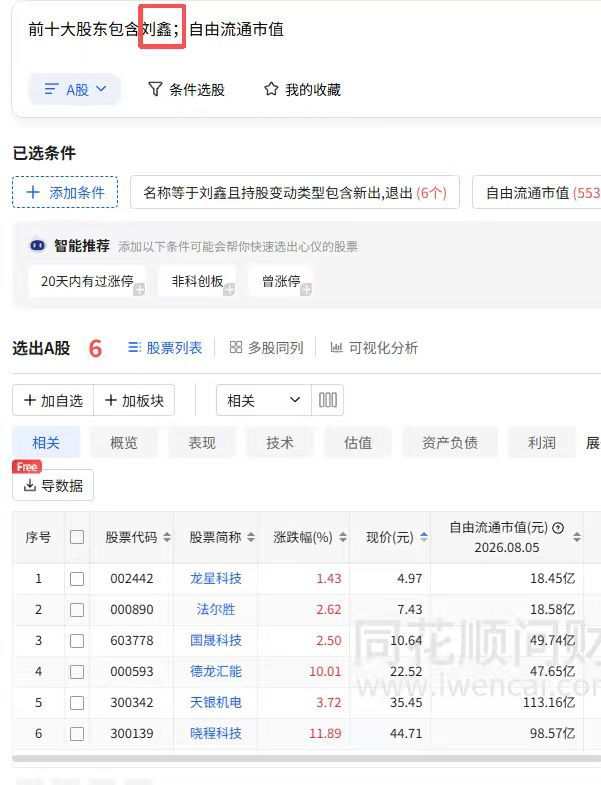
Task: Toggle the select-all checkbox in table header
Action: [x=77, y=537]
